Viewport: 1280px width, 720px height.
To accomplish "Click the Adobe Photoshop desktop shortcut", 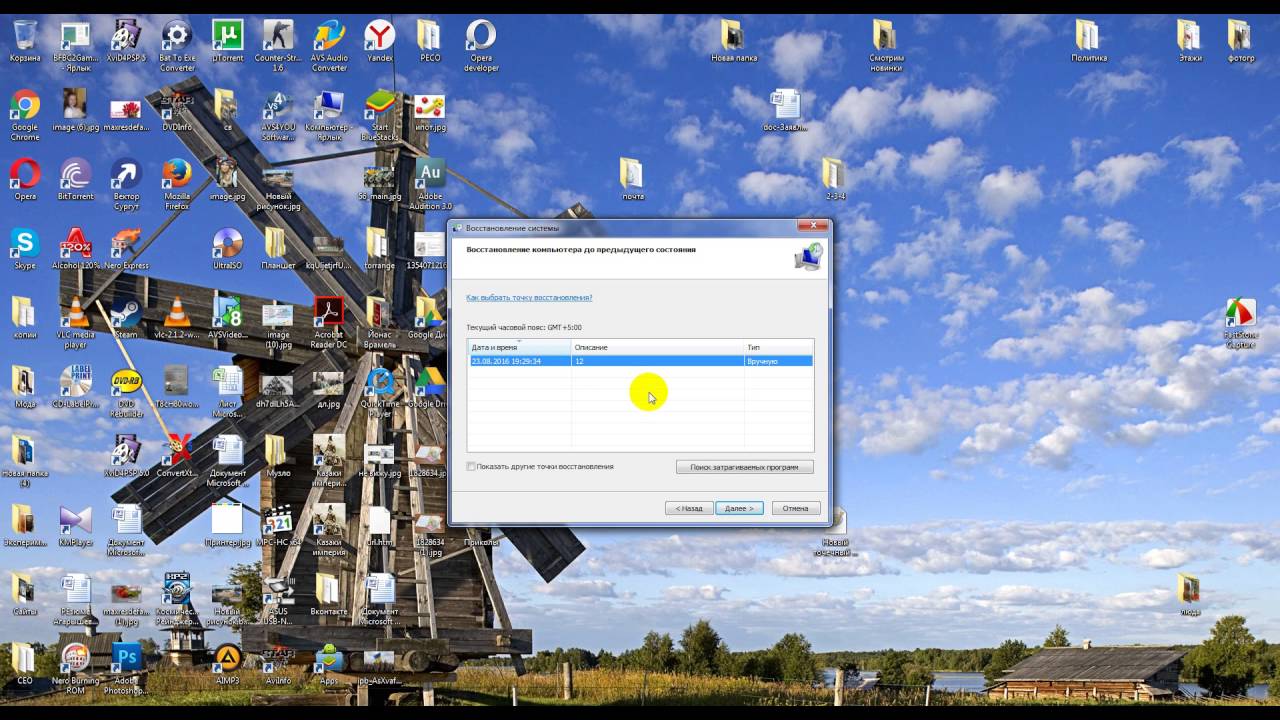I will pyautogui.click(x=127, y=659).
